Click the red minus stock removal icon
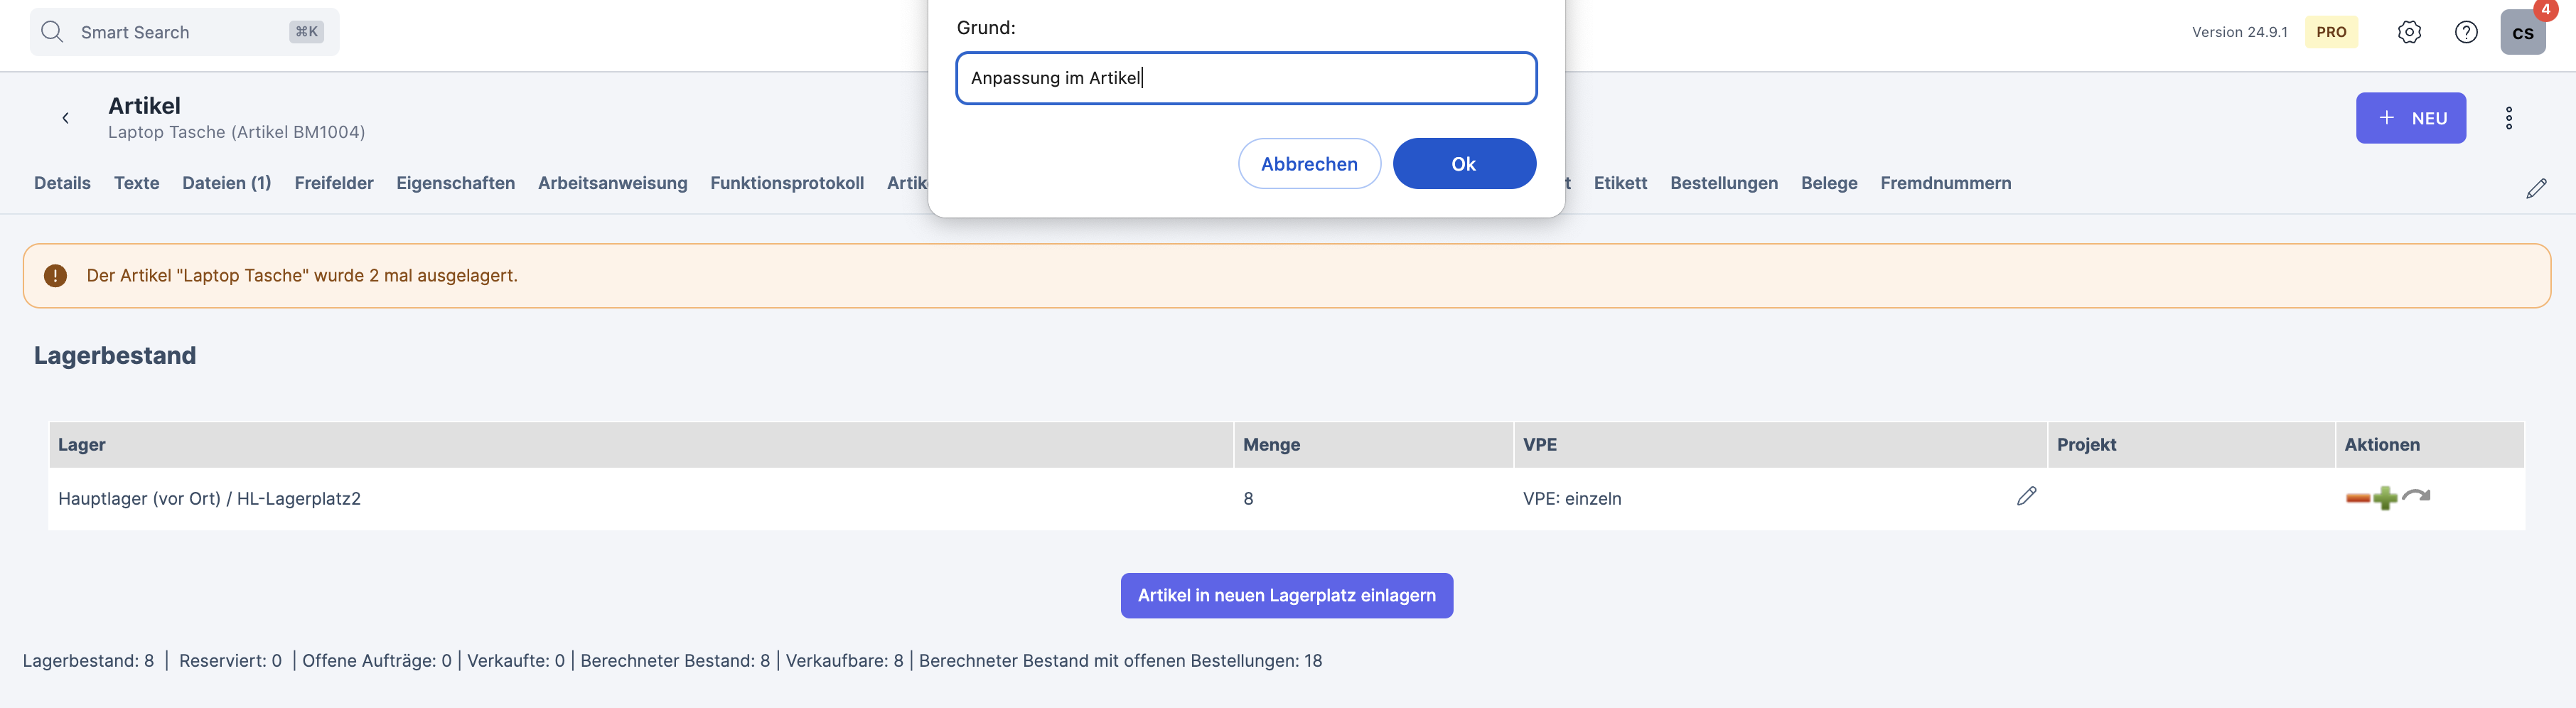The width and height of the screenshot is (2576, 708). [2357, 498]
